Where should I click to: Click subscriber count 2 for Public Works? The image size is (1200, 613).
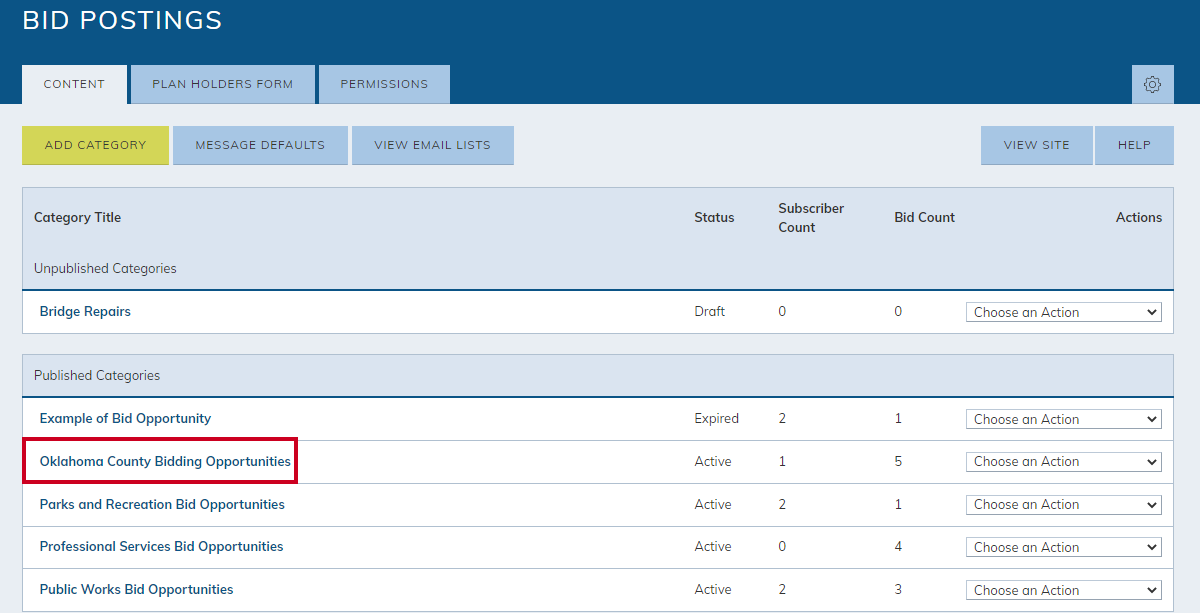pos(782,590)
